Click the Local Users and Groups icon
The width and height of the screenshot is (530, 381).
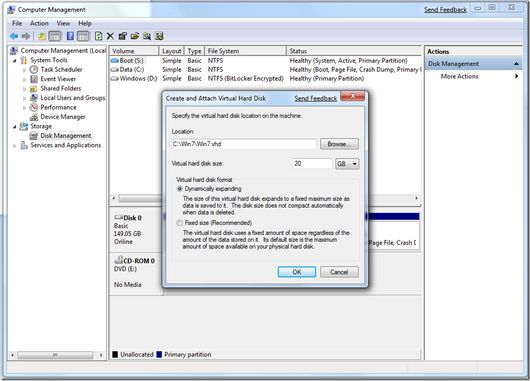34,98
